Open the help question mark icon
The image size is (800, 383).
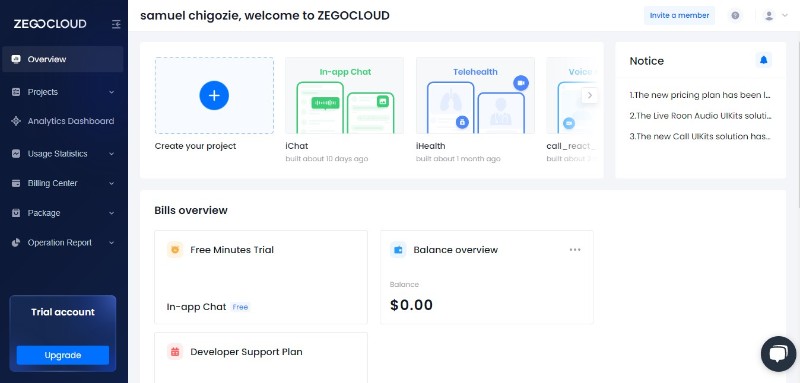click(x=735, y=16)
